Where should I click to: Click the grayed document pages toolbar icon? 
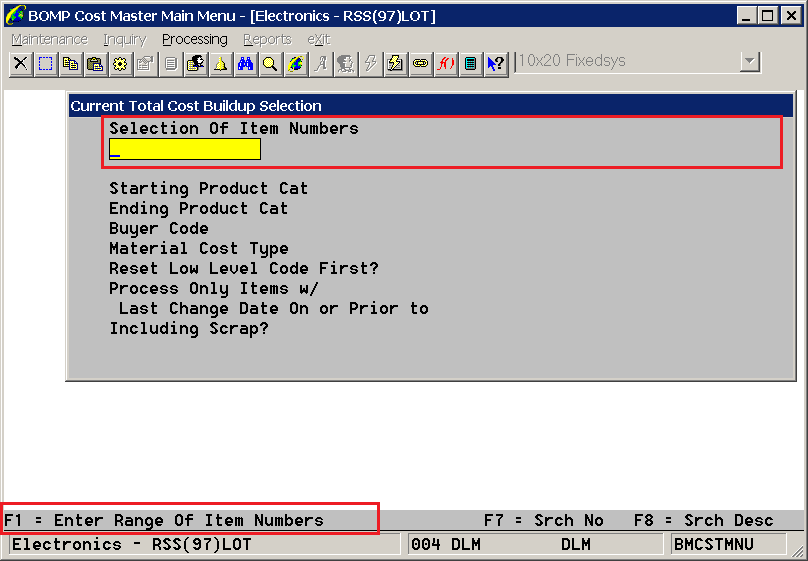coord(171,64)
